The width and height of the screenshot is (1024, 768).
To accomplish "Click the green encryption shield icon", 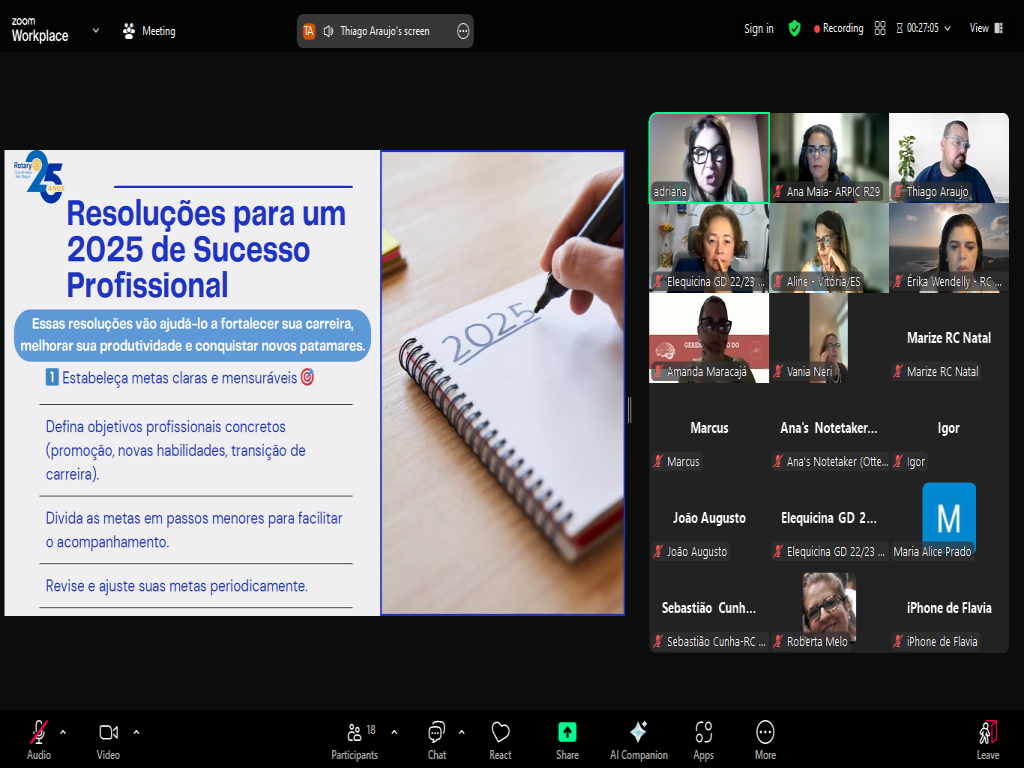I will 794,29.
